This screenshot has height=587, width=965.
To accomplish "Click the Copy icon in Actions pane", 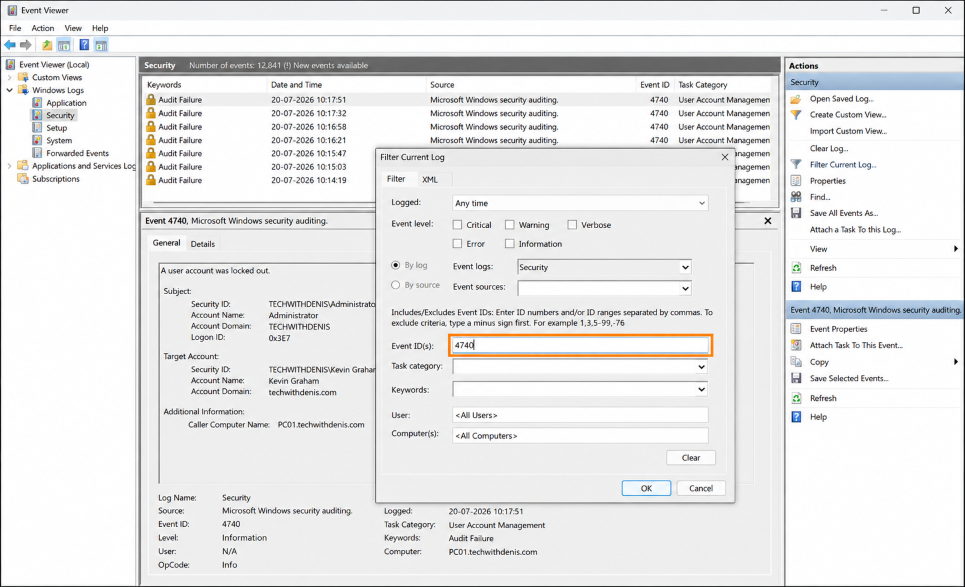I will point(796,362).
